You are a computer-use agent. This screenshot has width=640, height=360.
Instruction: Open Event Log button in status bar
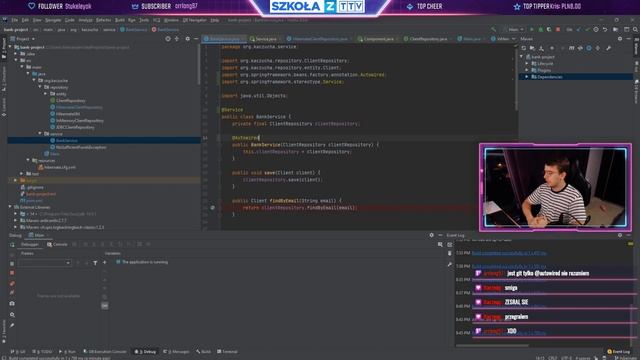pyautogui.click(x=618, y=351)
